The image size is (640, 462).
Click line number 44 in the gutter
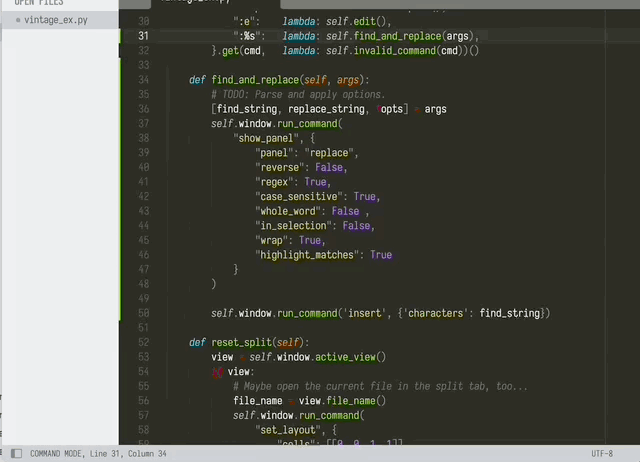(x=143, y=225)
